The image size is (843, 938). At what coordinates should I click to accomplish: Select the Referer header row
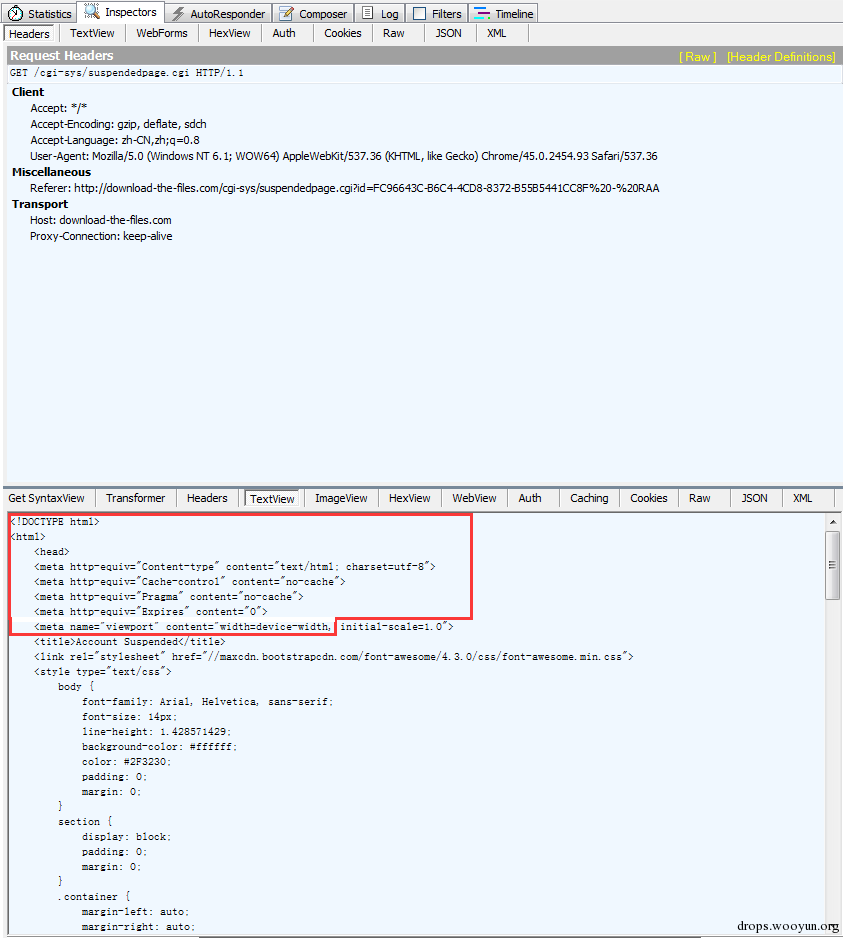coord(345,188)
